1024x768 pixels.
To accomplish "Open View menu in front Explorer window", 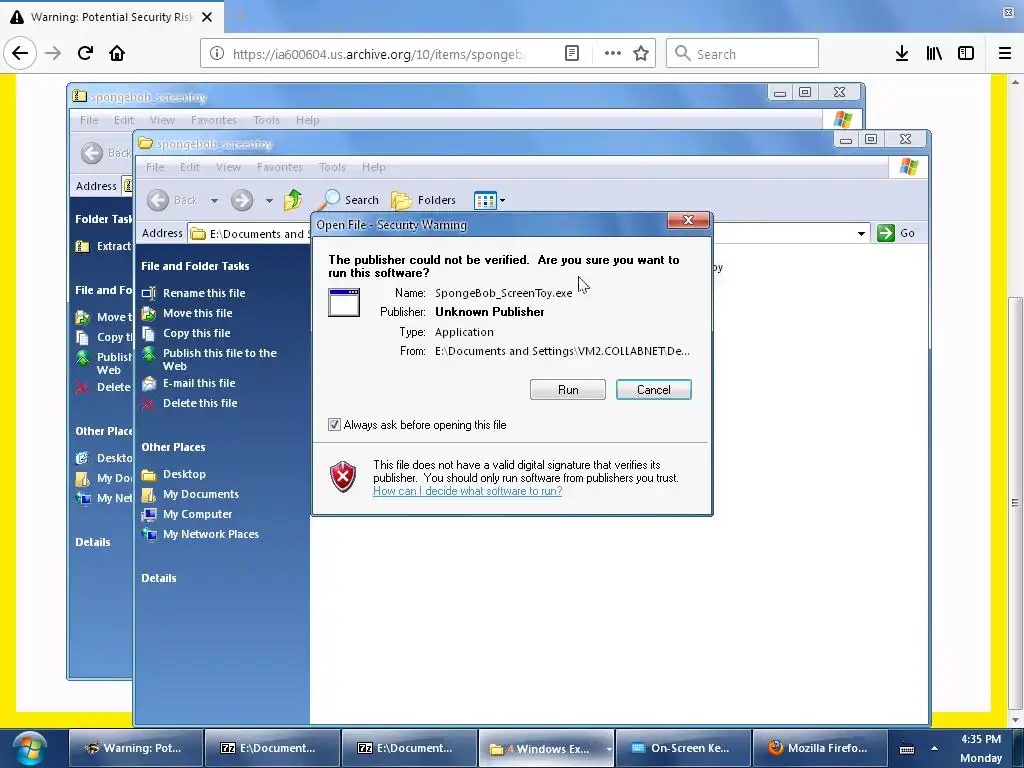I will (x=229, y=167).
